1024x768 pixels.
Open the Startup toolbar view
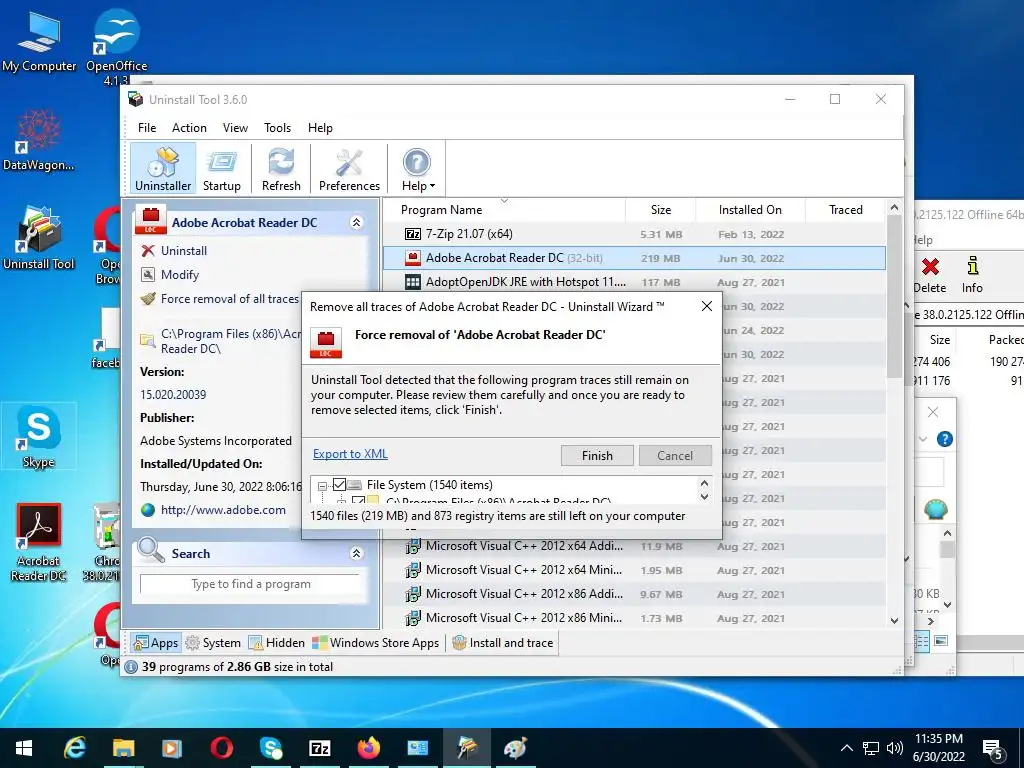[221, 169]
